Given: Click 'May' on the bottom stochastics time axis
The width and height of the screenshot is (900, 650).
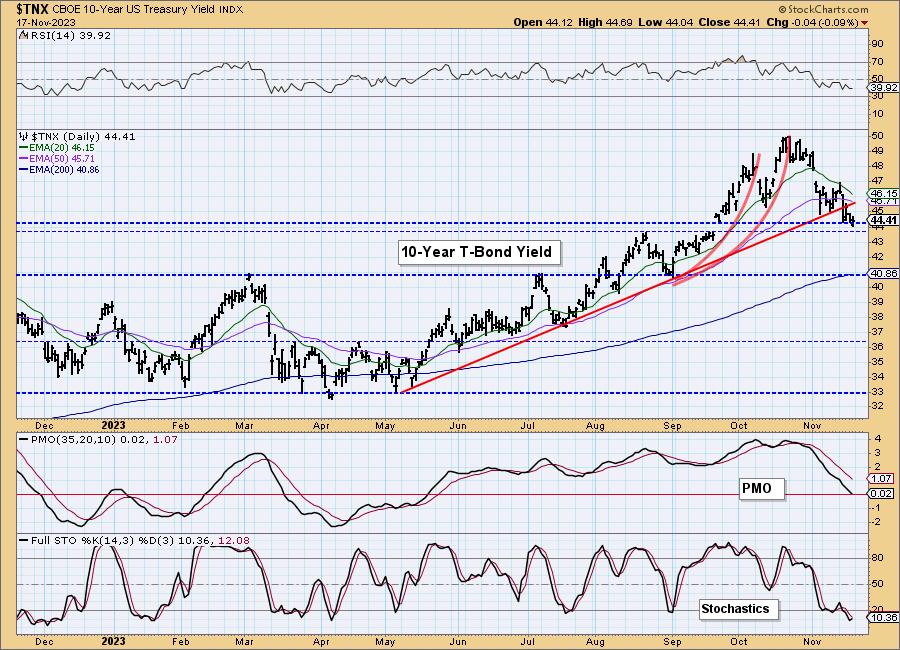Looking at the screenshot, I should 385,641.
